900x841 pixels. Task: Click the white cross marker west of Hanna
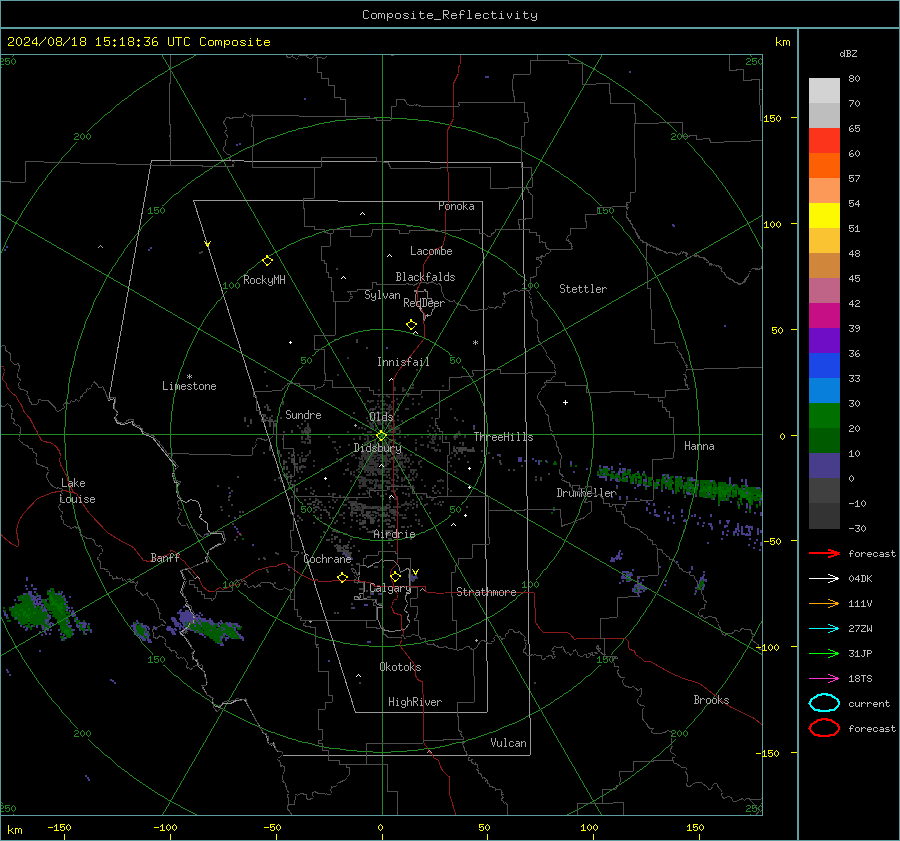565,402
